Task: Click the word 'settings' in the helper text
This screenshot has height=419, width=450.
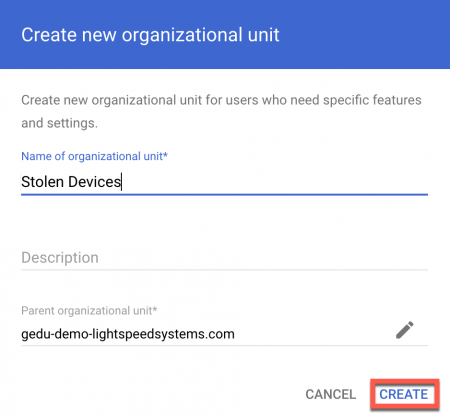Action: (x=71, y=123)
